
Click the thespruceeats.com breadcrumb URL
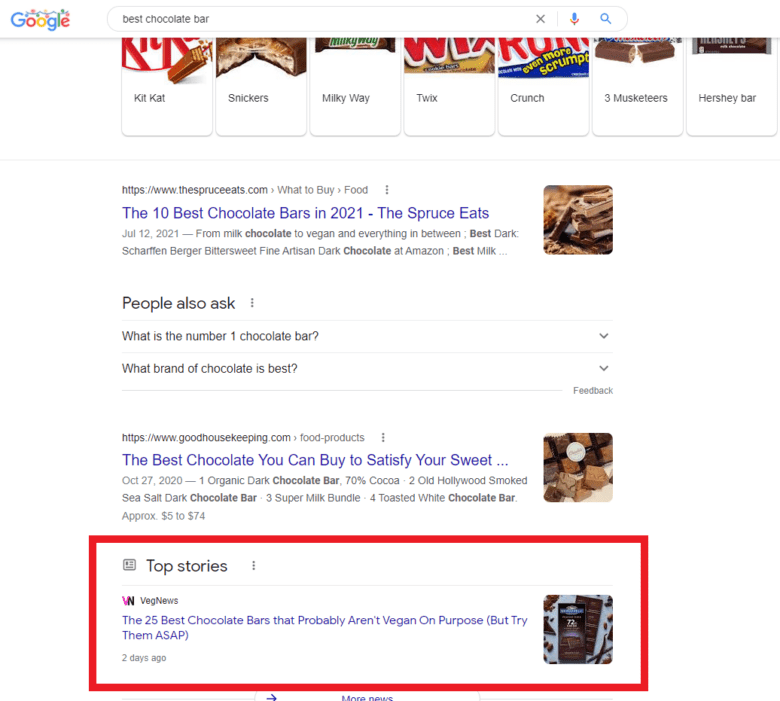tap(245, 190)
